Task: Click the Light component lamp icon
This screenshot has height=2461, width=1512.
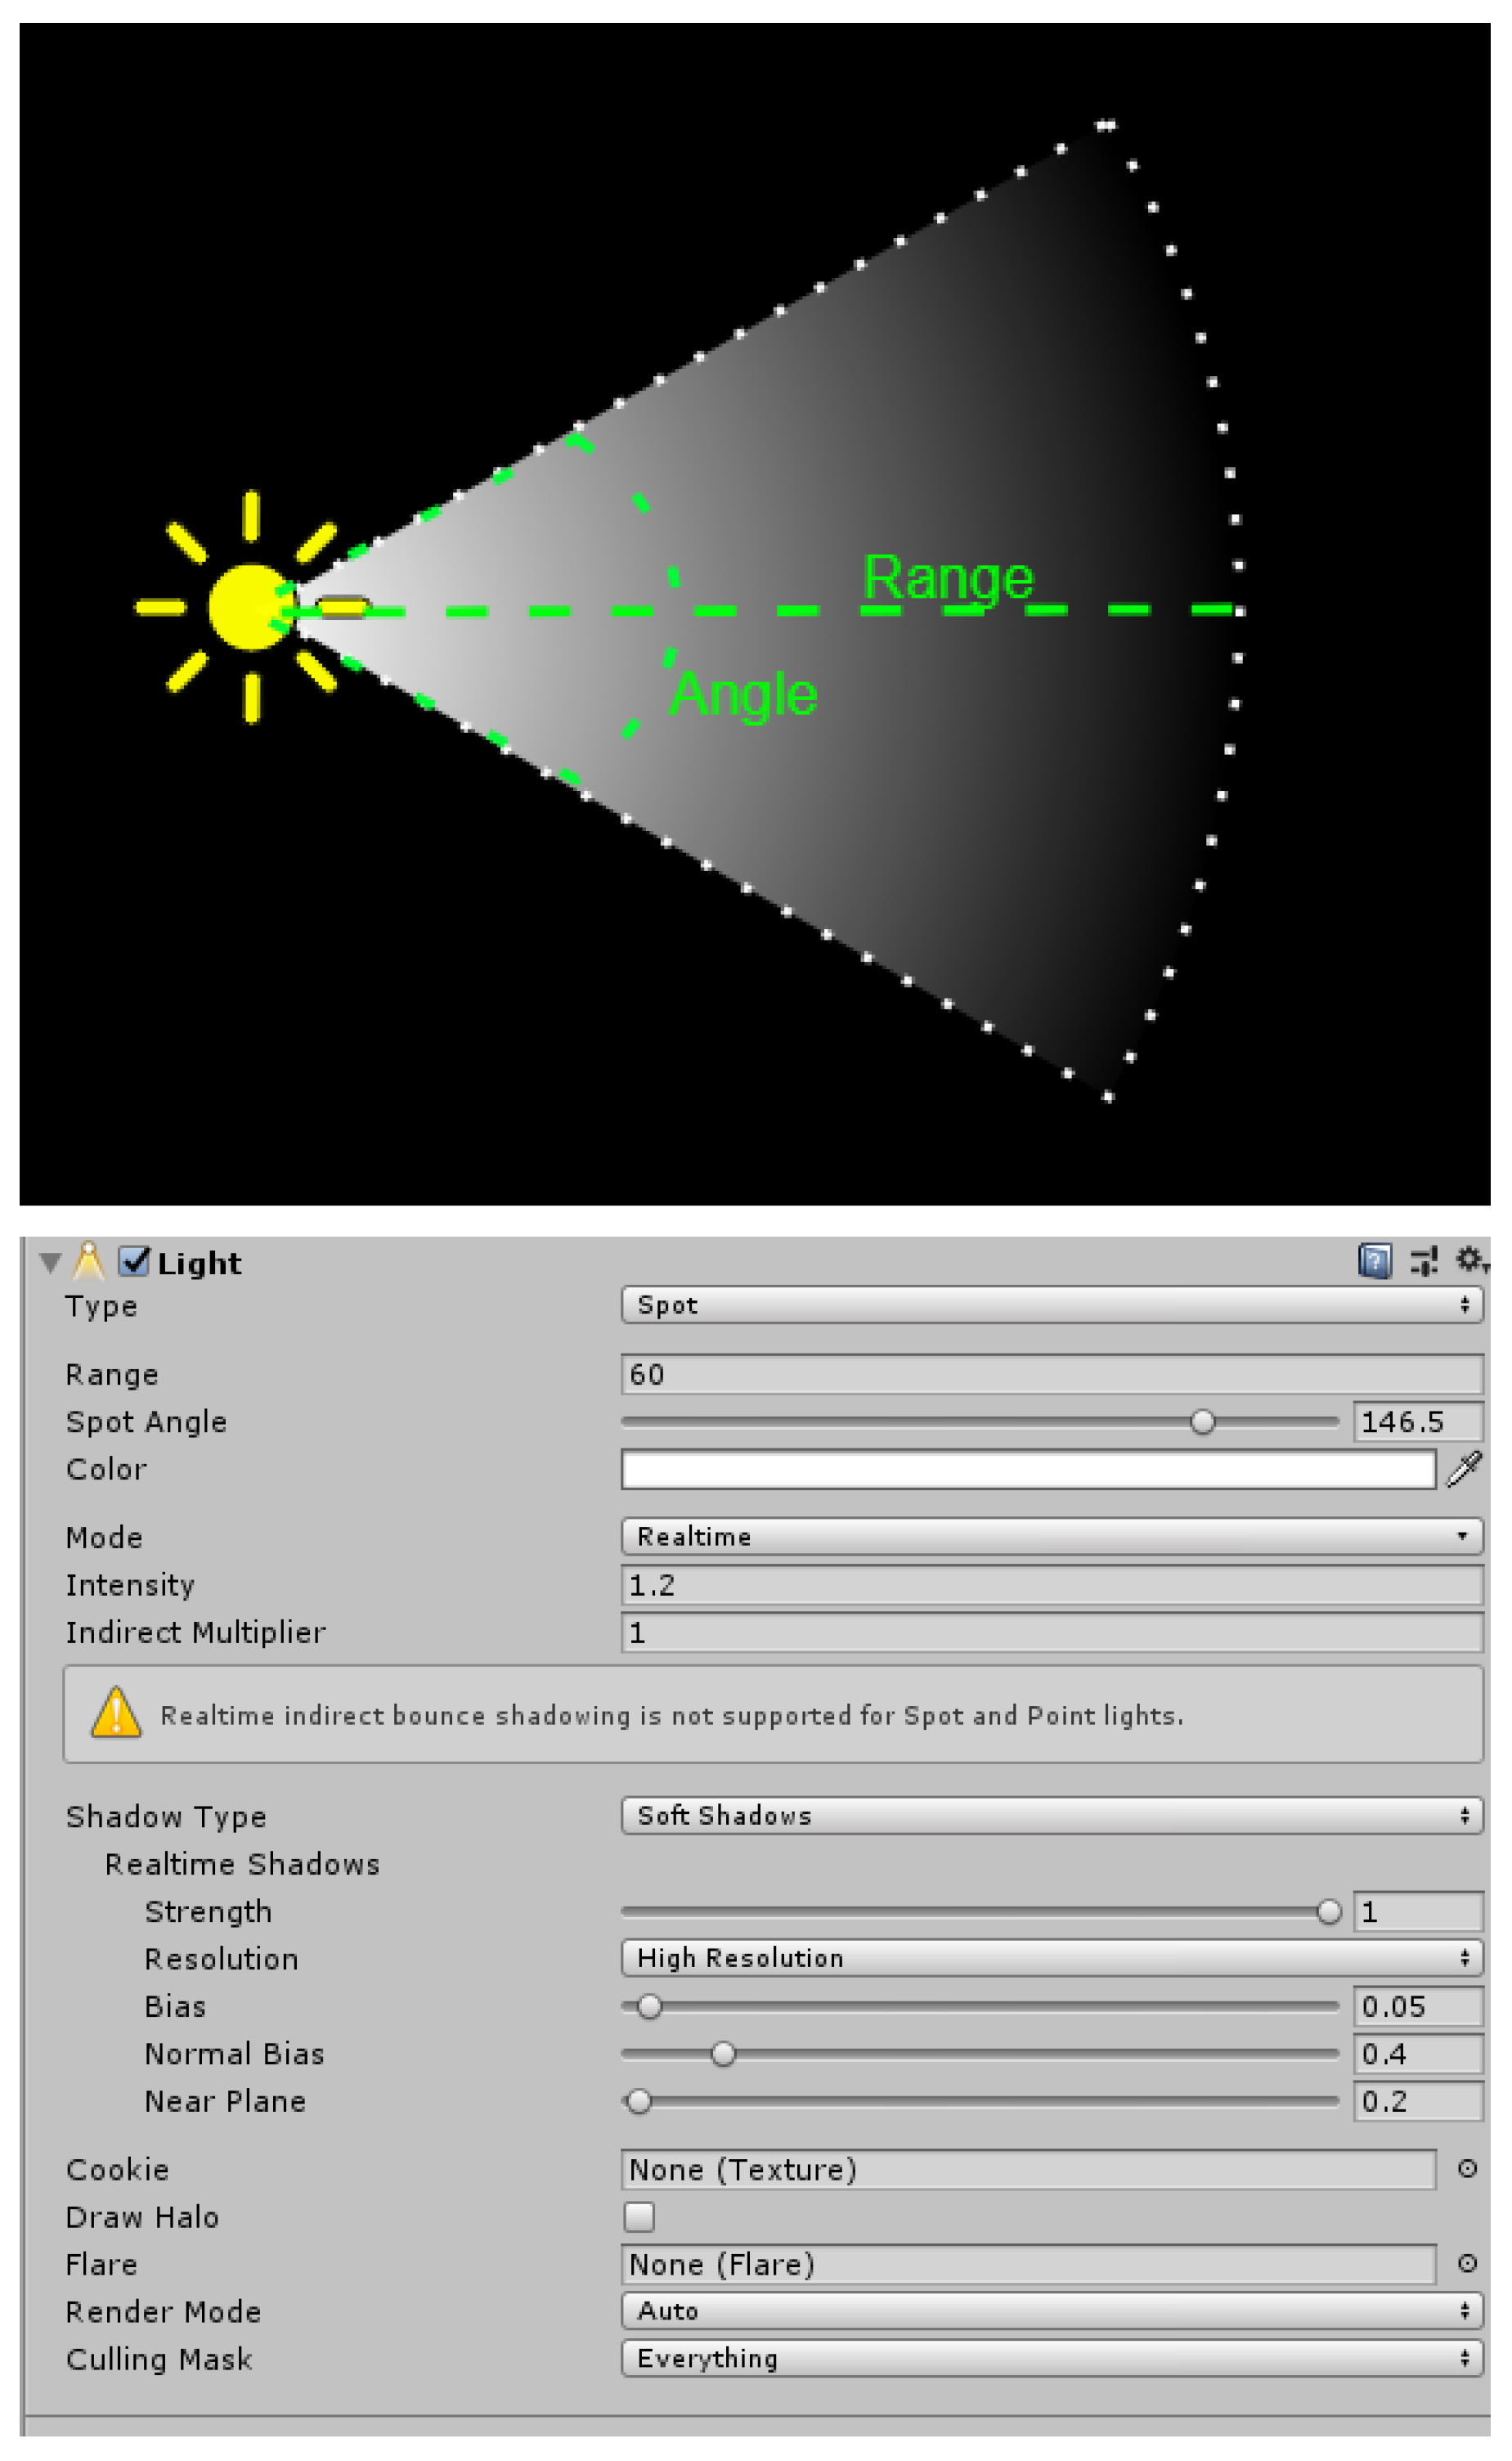Action: pos(89,1261)
